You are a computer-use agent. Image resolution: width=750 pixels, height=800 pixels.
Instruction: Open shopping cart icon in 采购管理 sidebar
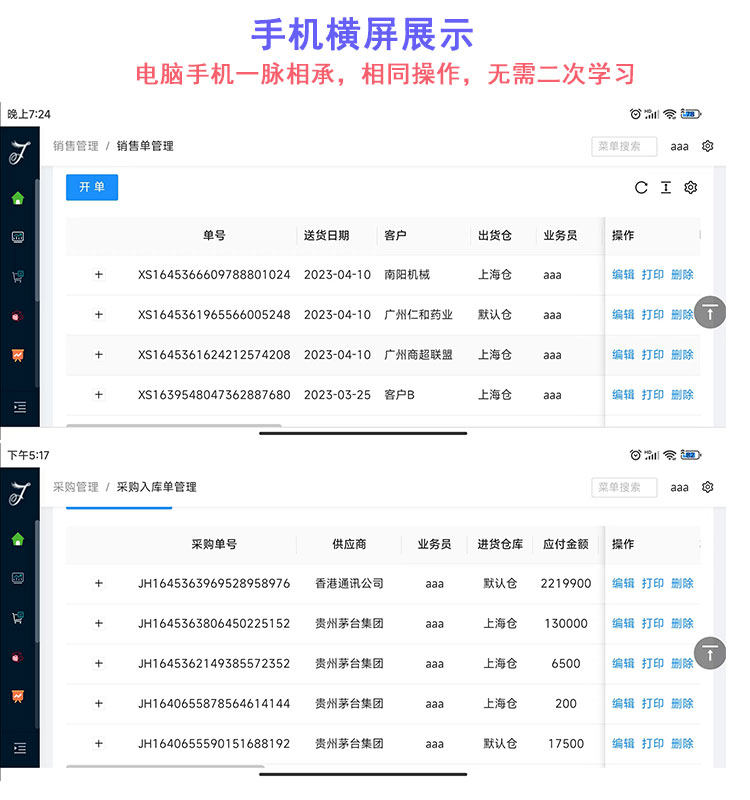click(18, 617)
